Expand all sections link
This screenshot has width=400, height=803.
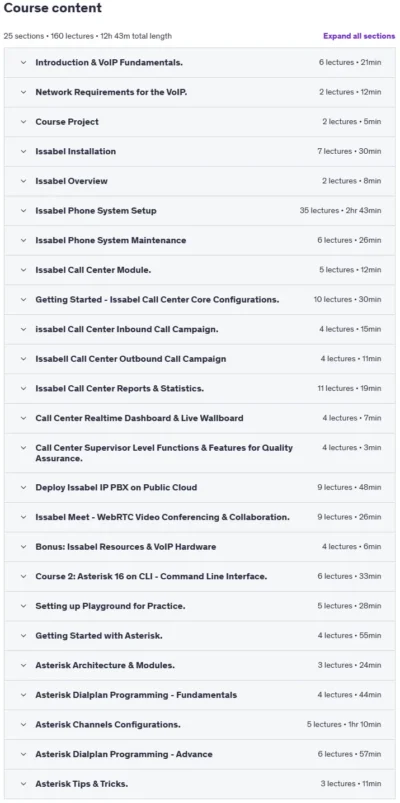tap(359, 36)
